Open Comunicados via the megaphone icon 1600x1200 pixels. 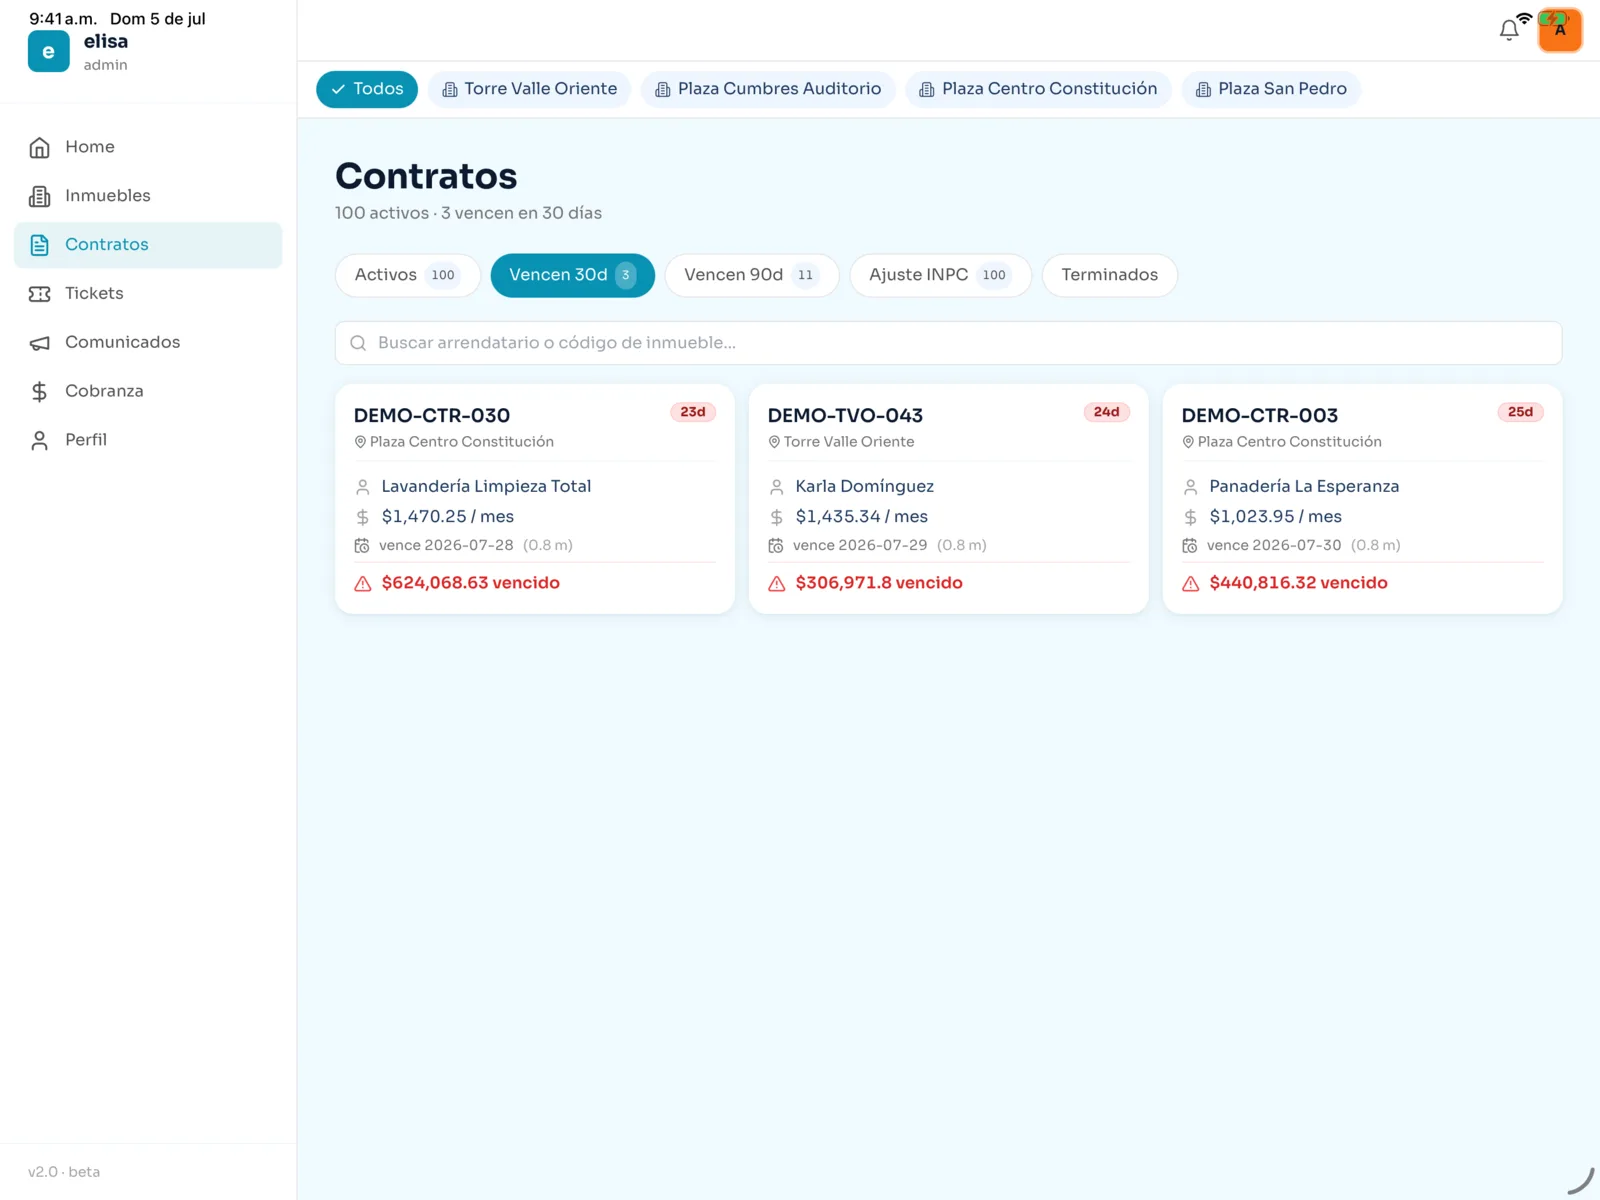40,343
